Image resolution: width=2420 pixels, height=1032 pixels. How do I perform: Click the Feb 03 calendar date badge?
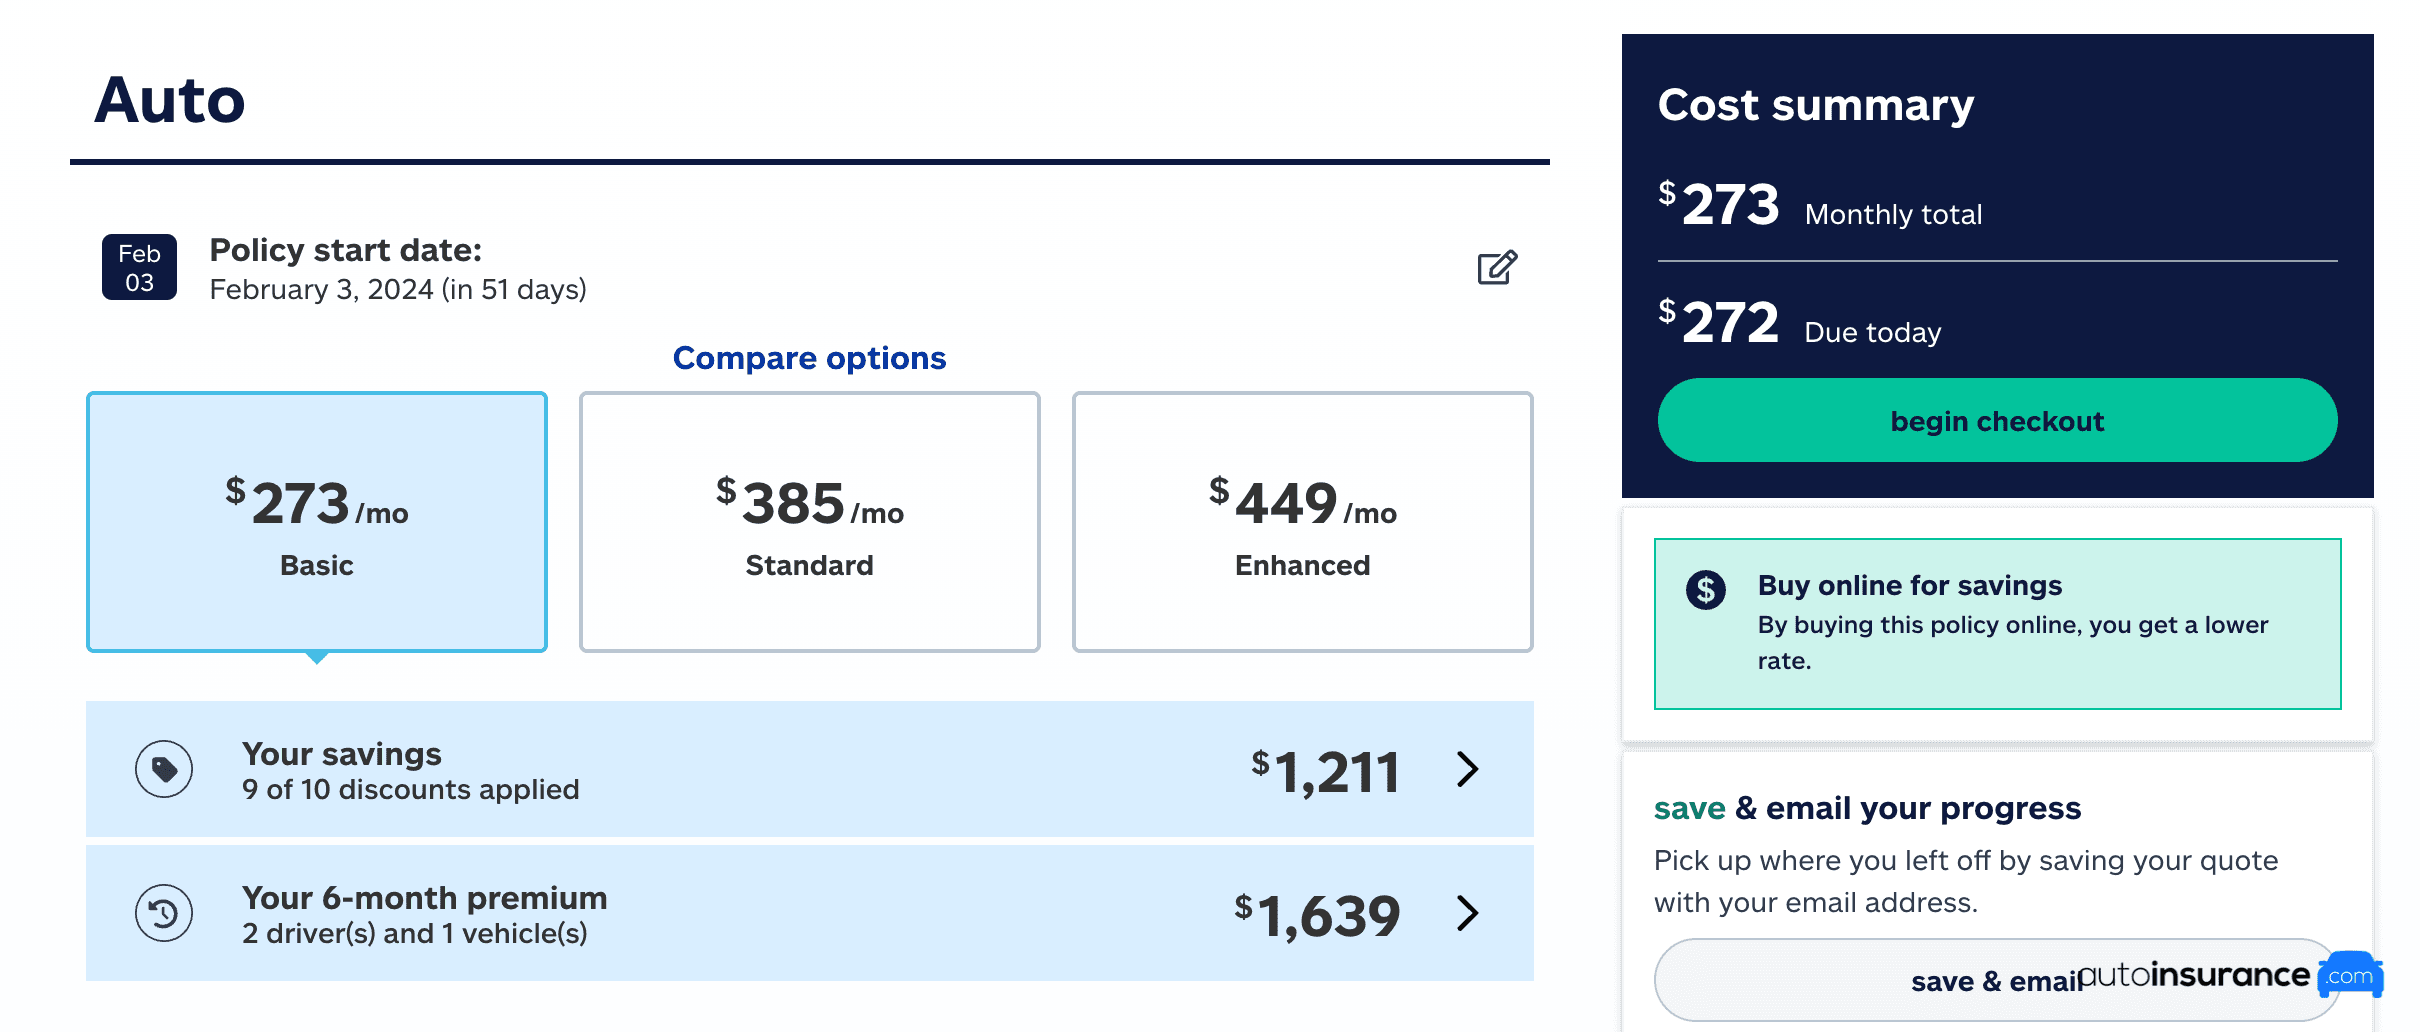coord(140,267)
